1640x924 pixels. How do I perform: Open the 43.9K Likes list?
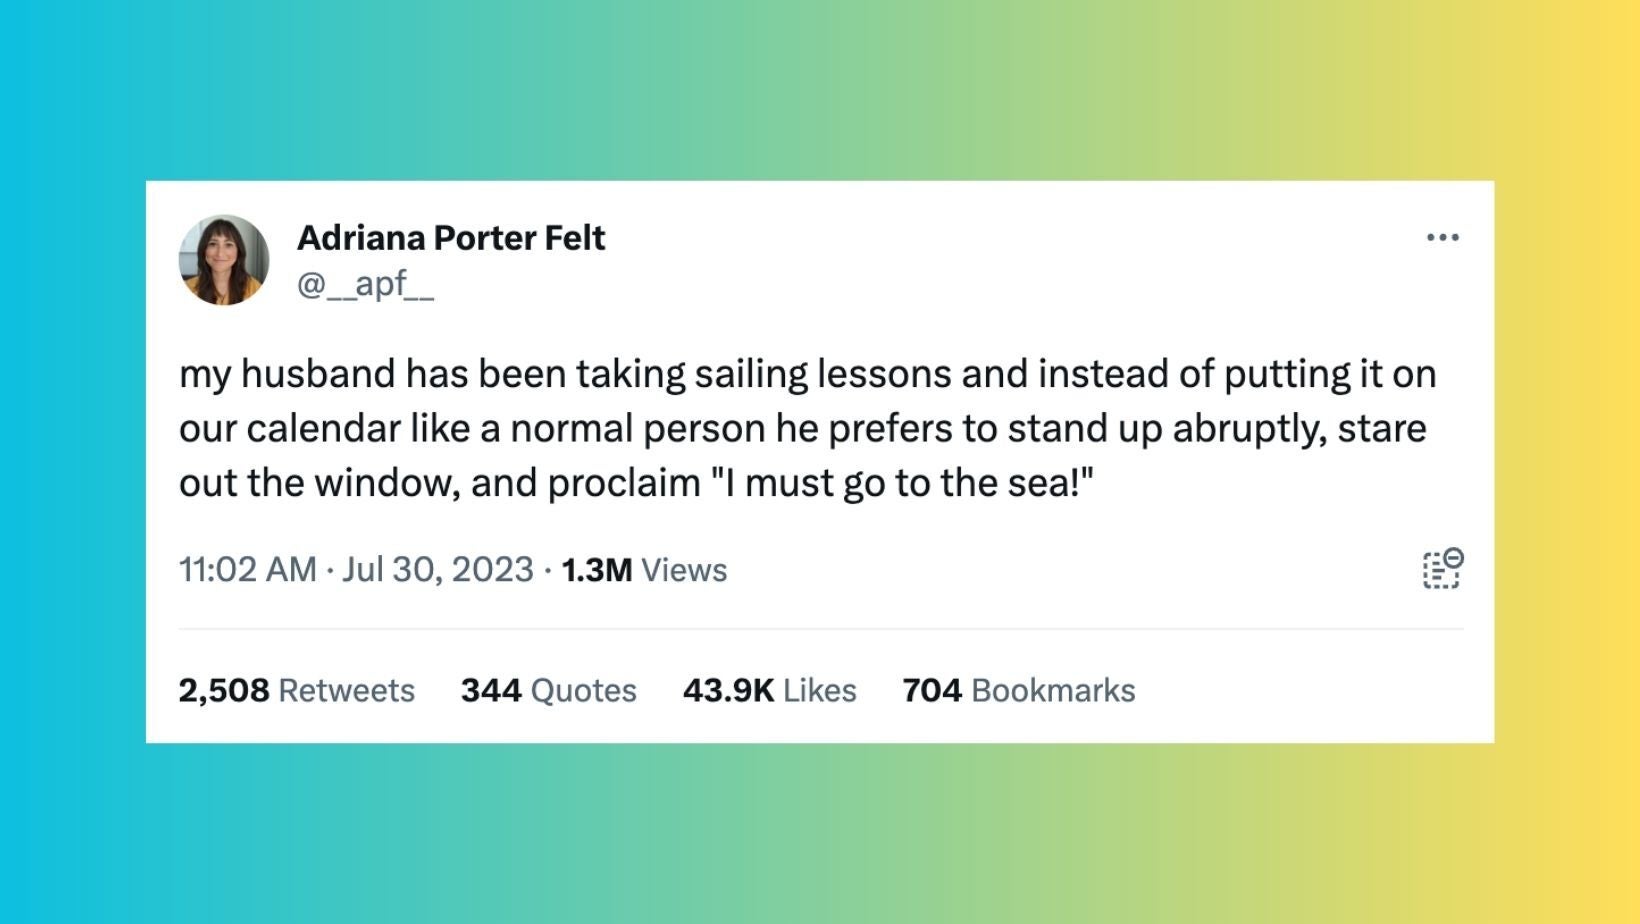(x=769, y=691)
